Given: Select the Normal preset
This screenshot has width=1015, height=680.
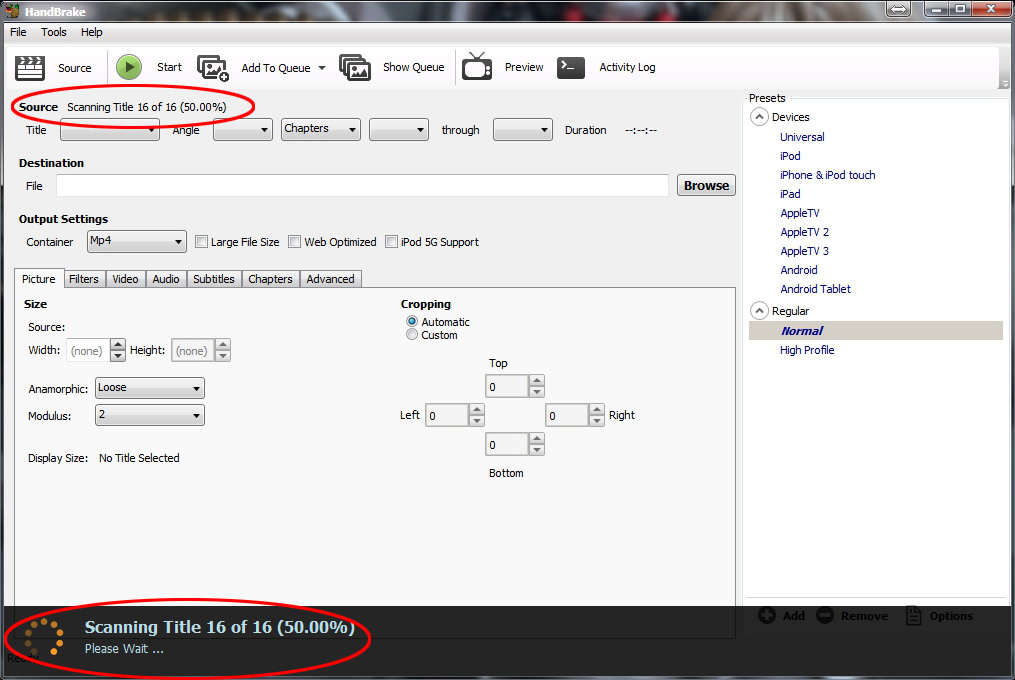Looking at the screenshot, I should [875, 331].
